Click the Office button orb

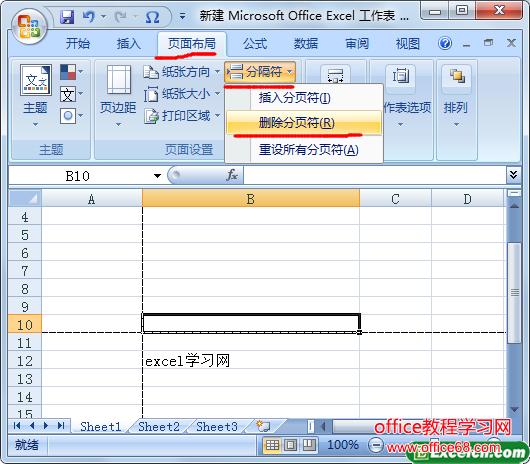[x=29, y=27]
